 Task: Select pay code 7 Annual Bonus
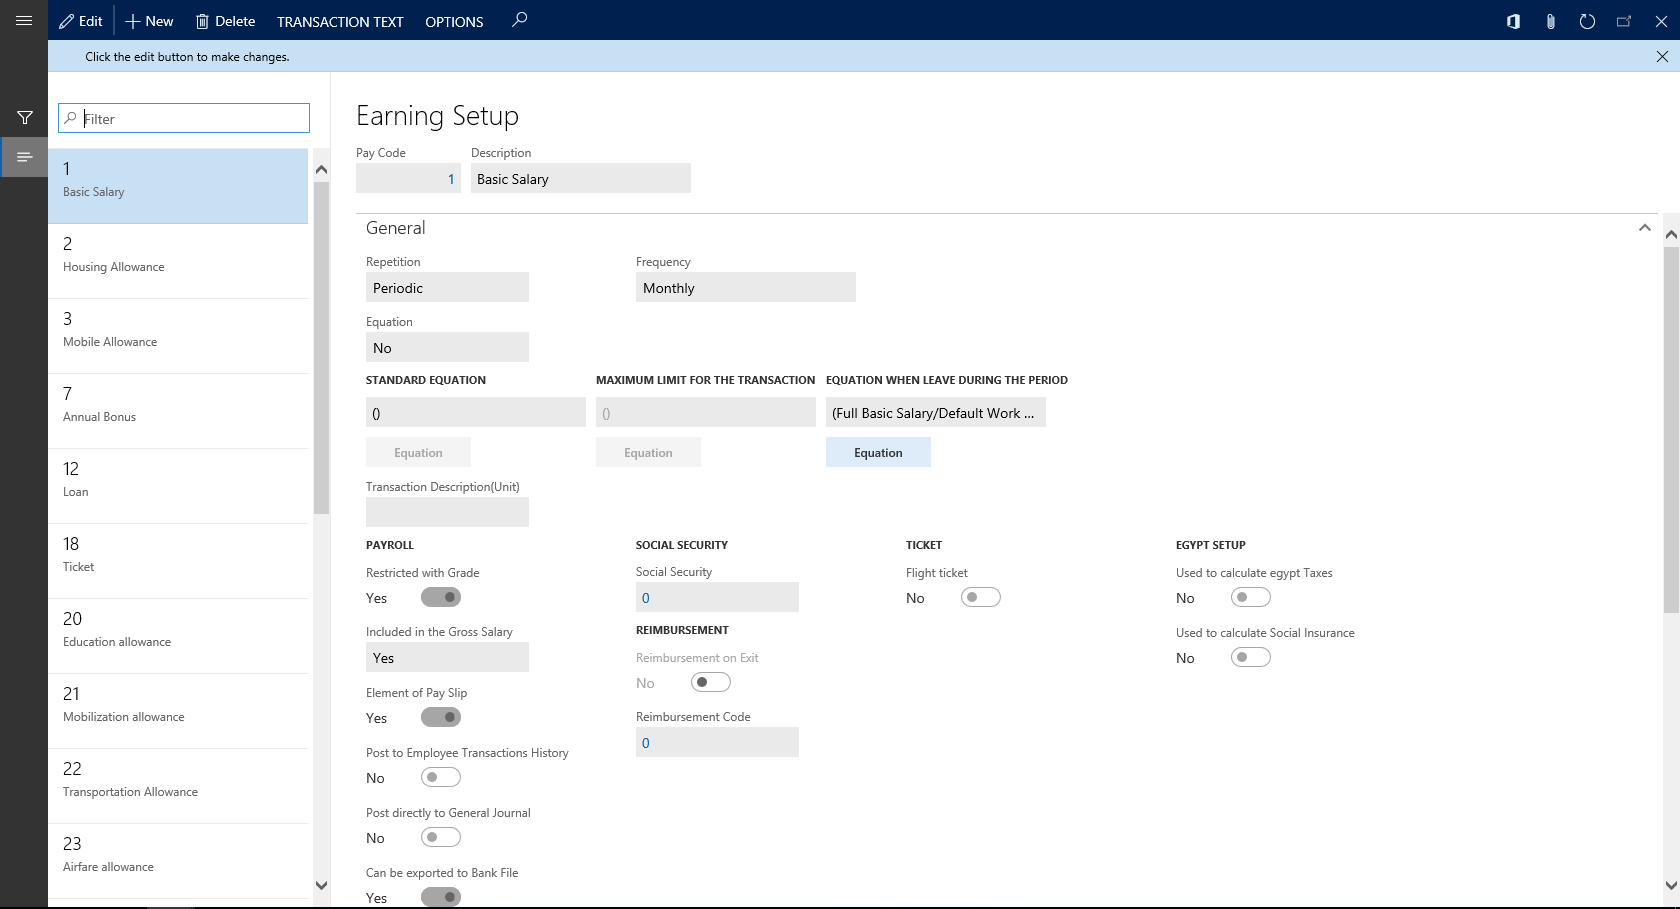click(178, 411)
